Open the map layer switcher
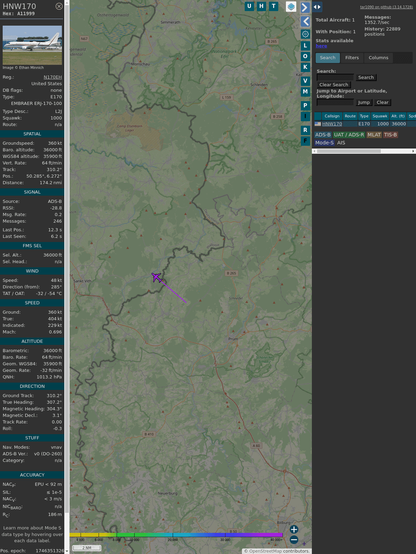The height and width of the screenshot is (554, 416). pos(291,7)
